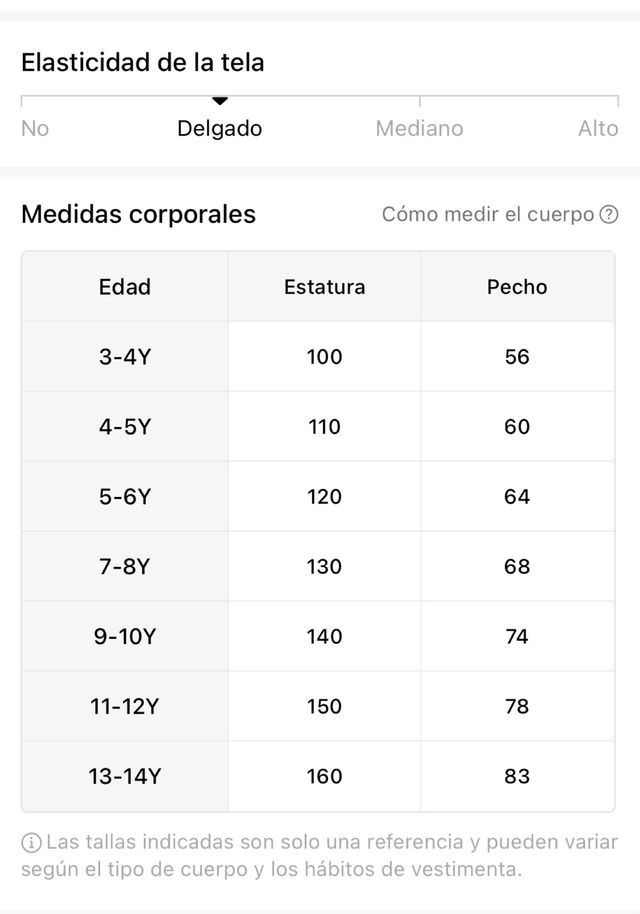Click the 'Elasticidad de la tela' heading
The width and height of the screenshot is (640, 914).
tap(143, 62)
